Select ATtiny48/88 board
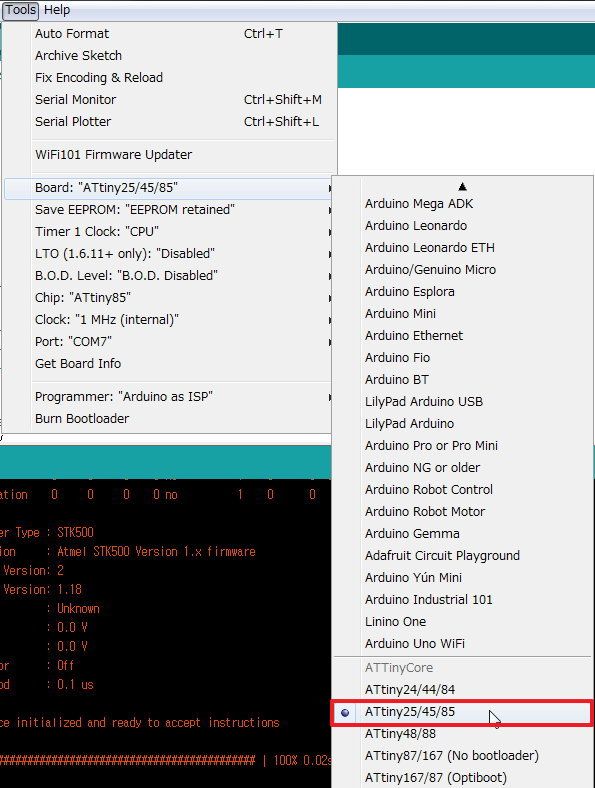 (463, 734)
